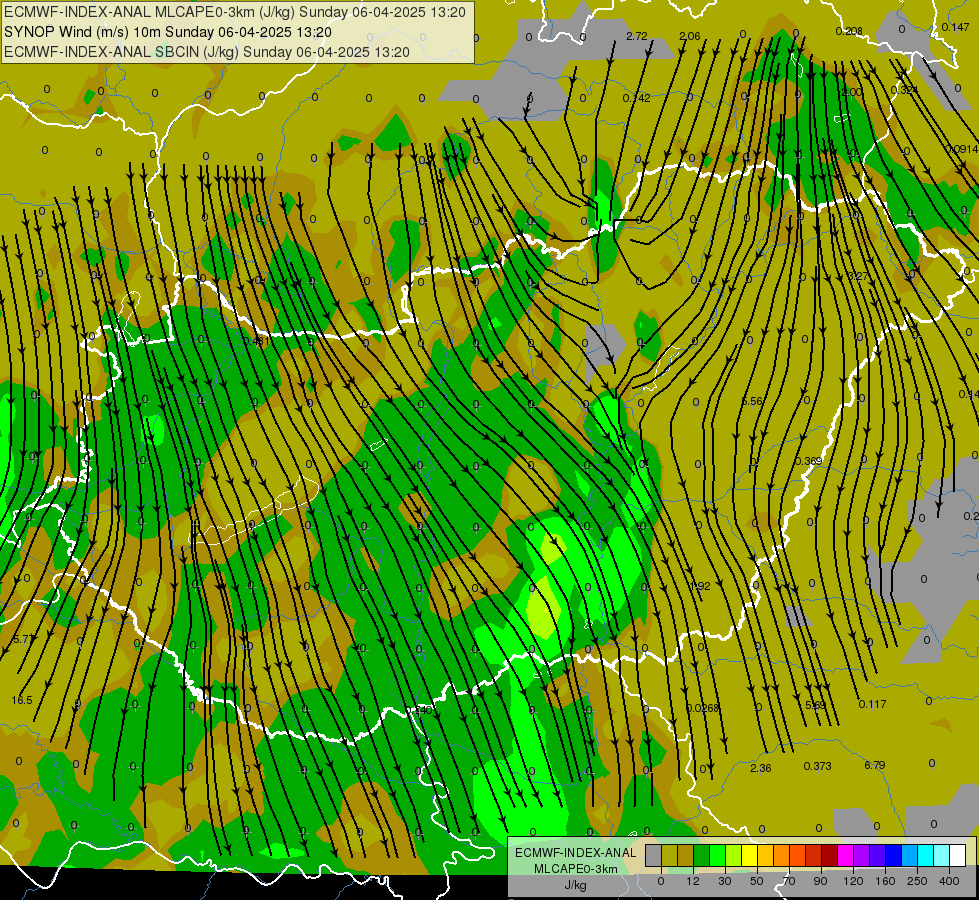Click the 0.142 map value
Screen dimensions: 979x900
click(637, 97)
